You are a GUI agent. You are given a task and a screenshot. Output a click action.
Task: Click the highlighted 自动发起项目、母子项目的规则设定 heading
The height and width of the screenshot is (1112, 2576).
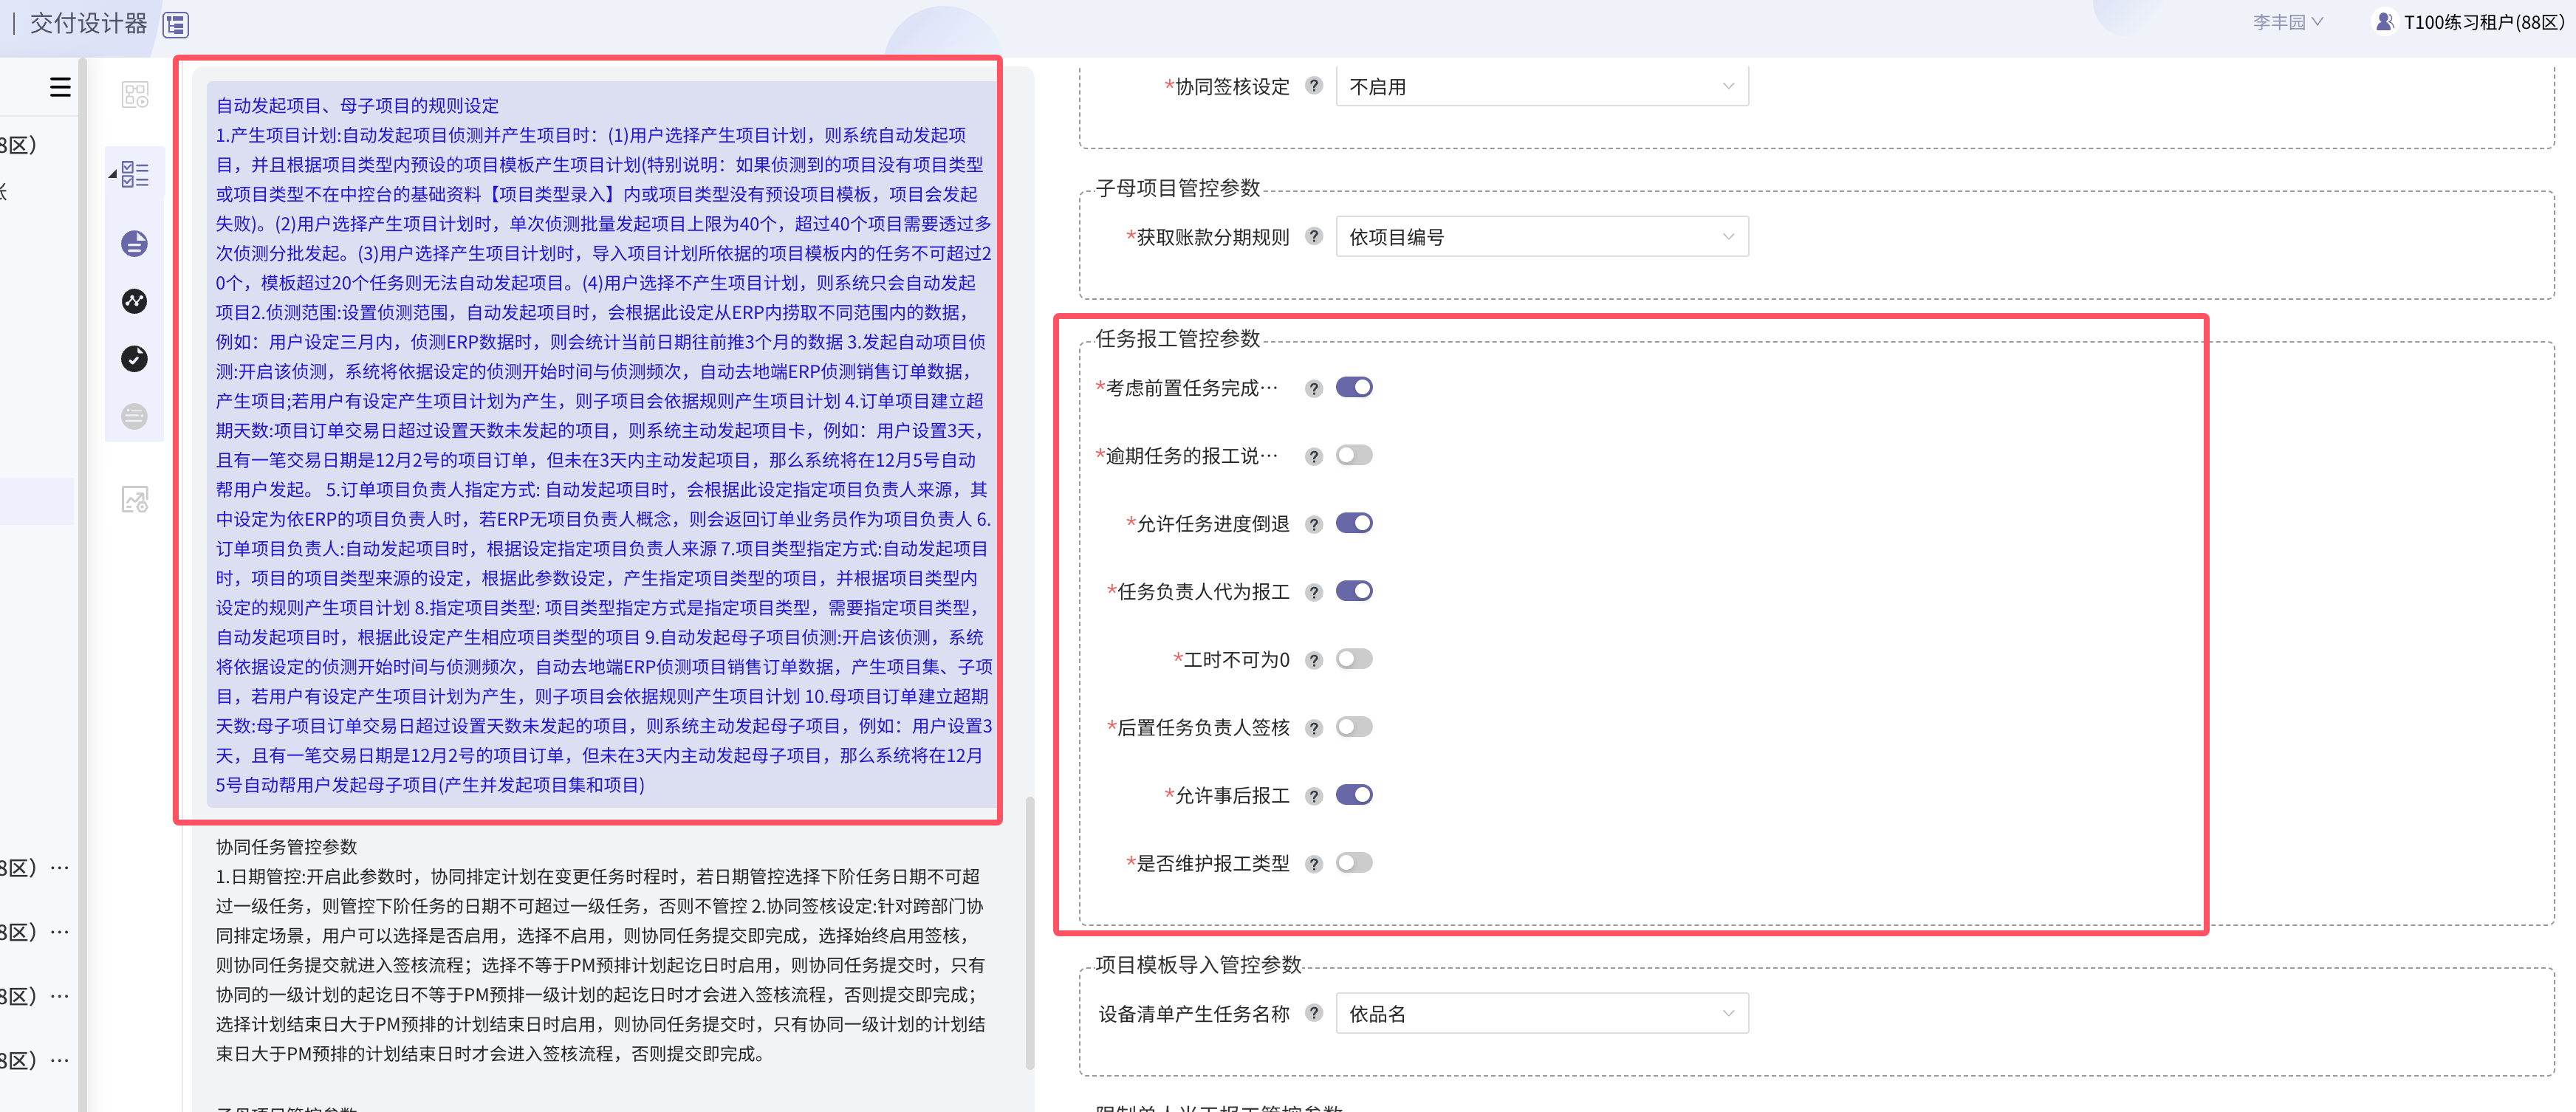coord(357,106)
